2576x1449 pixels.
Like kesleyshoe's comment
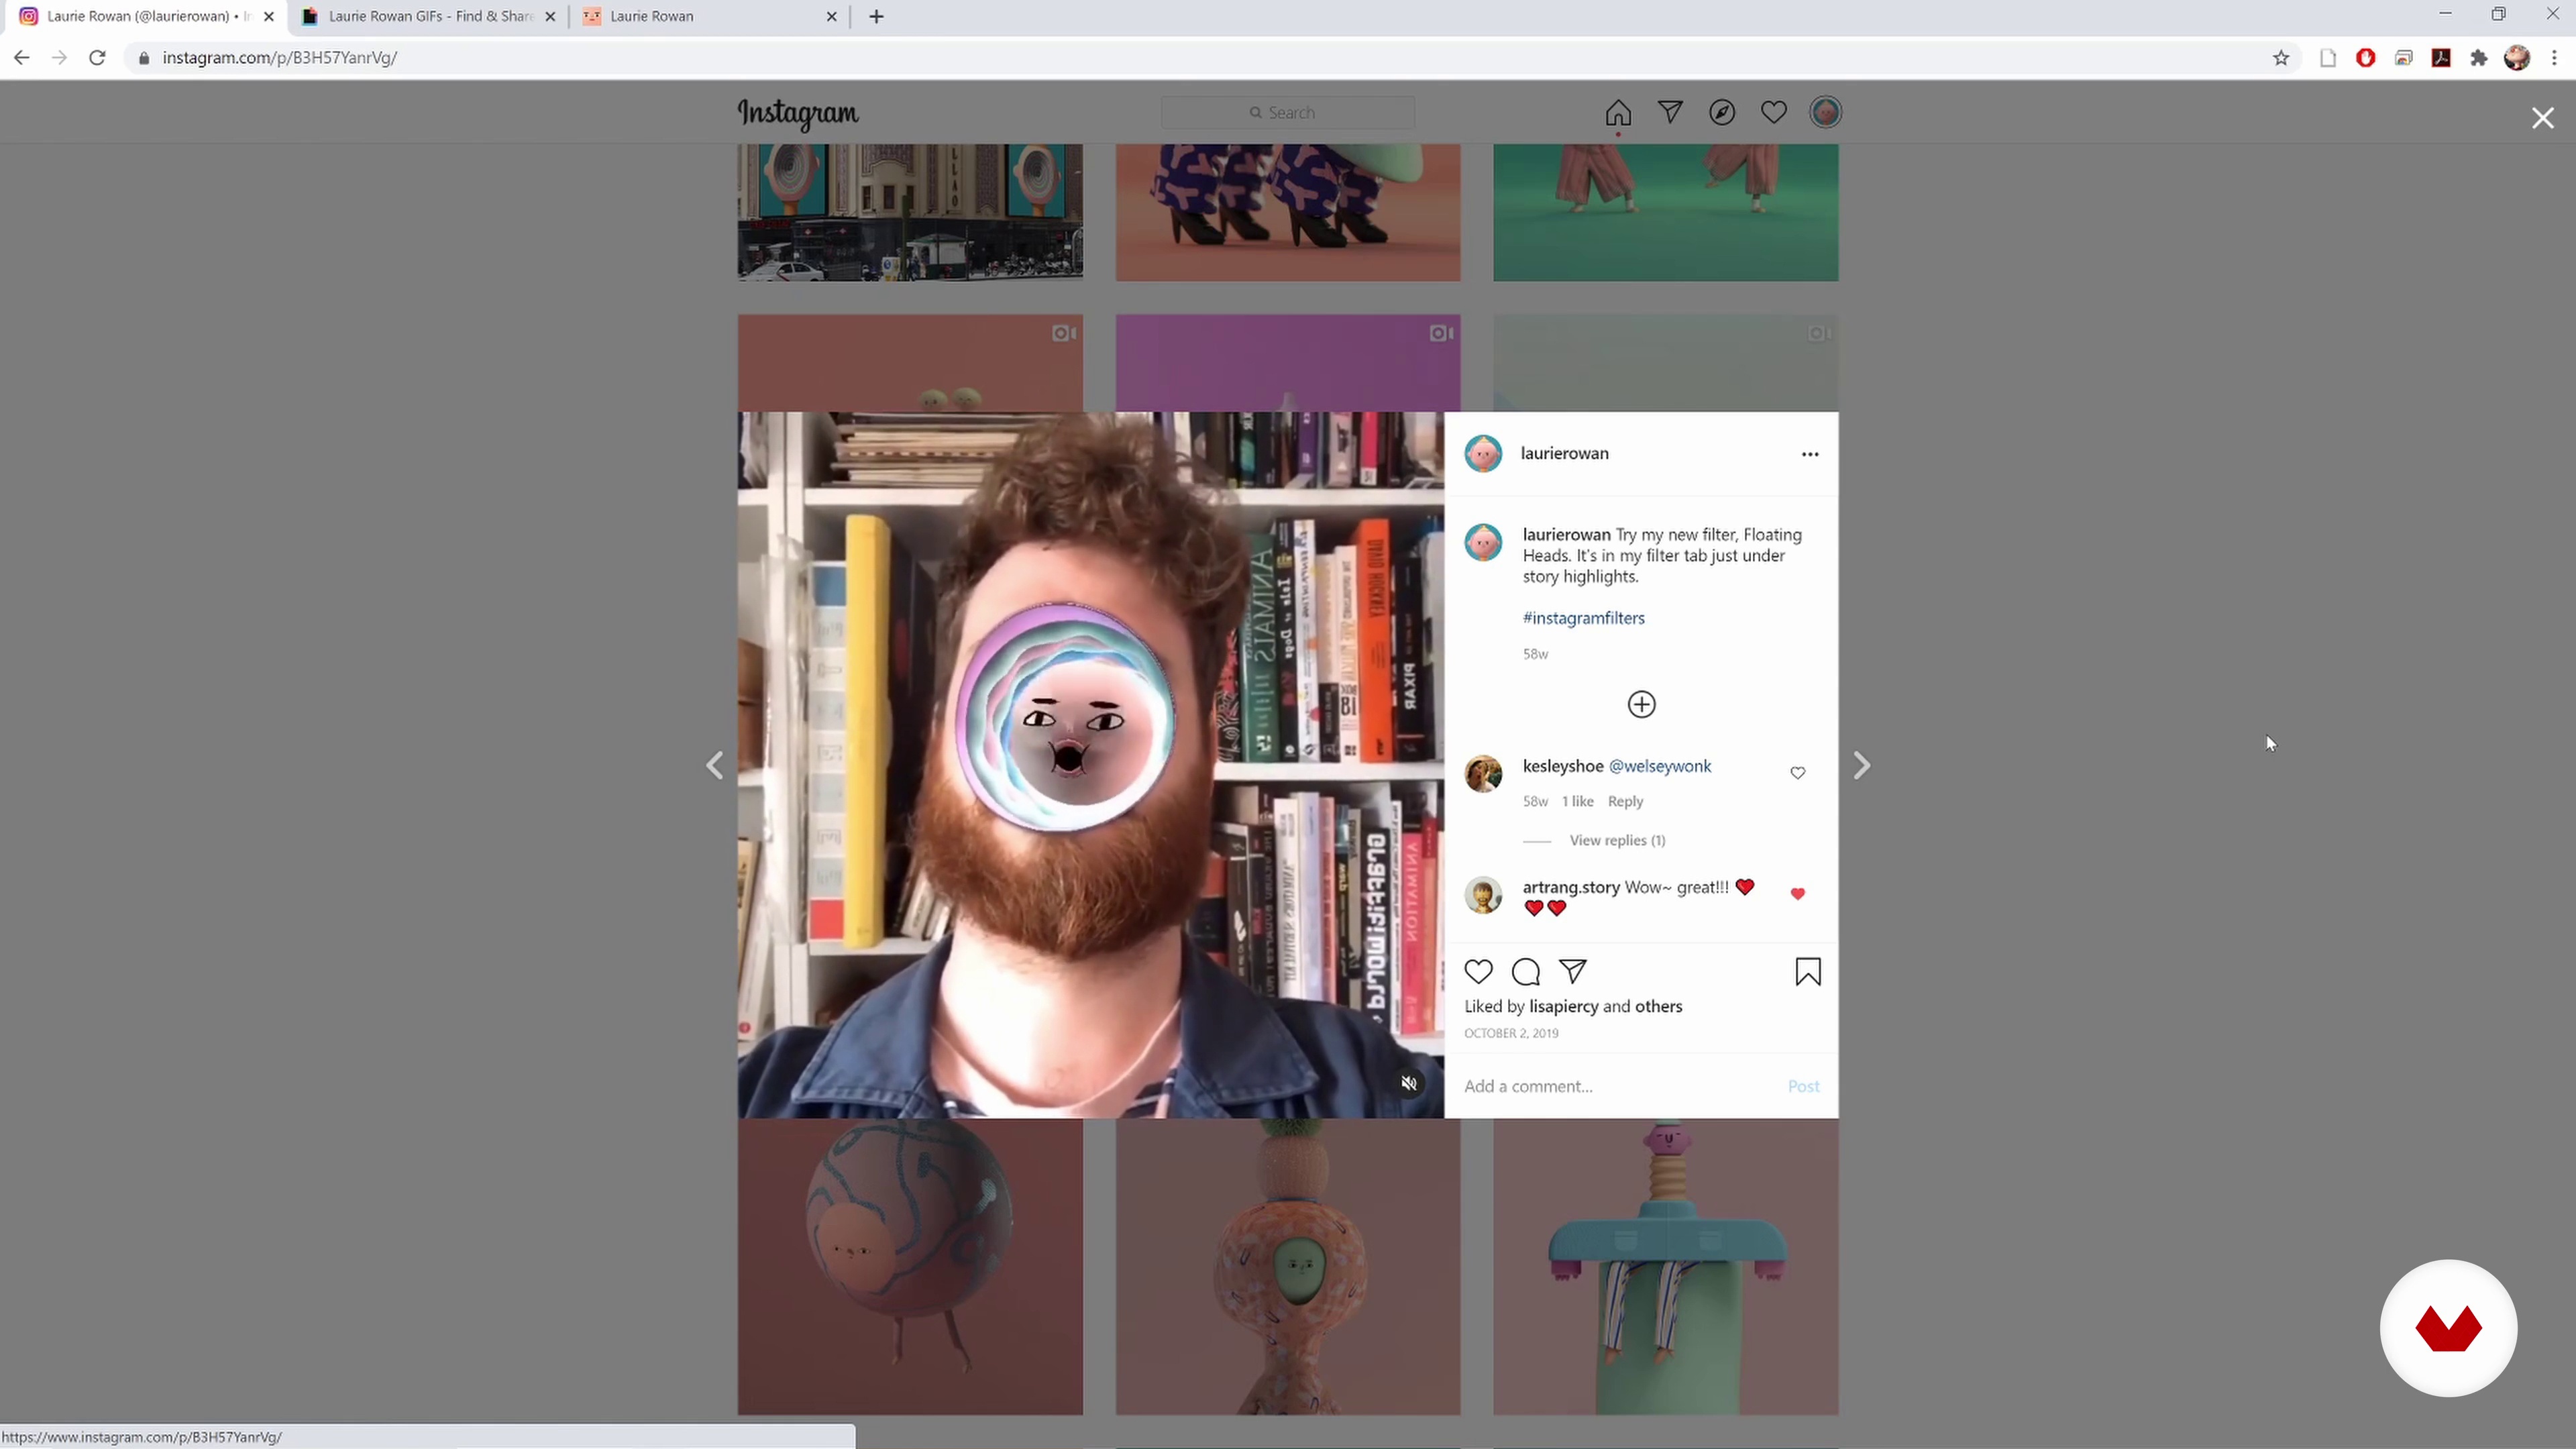point(1798,773)
